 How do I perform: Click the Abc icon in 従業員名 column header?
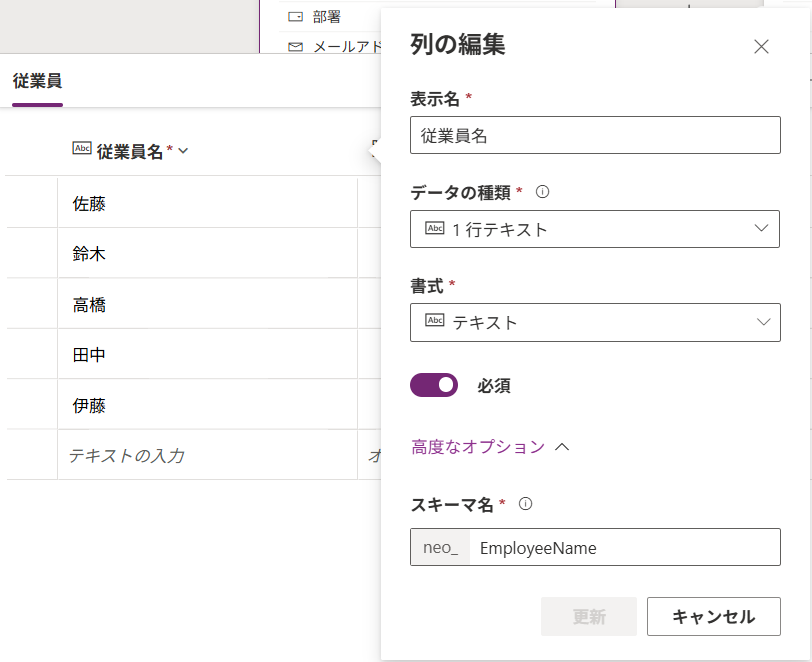(x=82, y=149)
